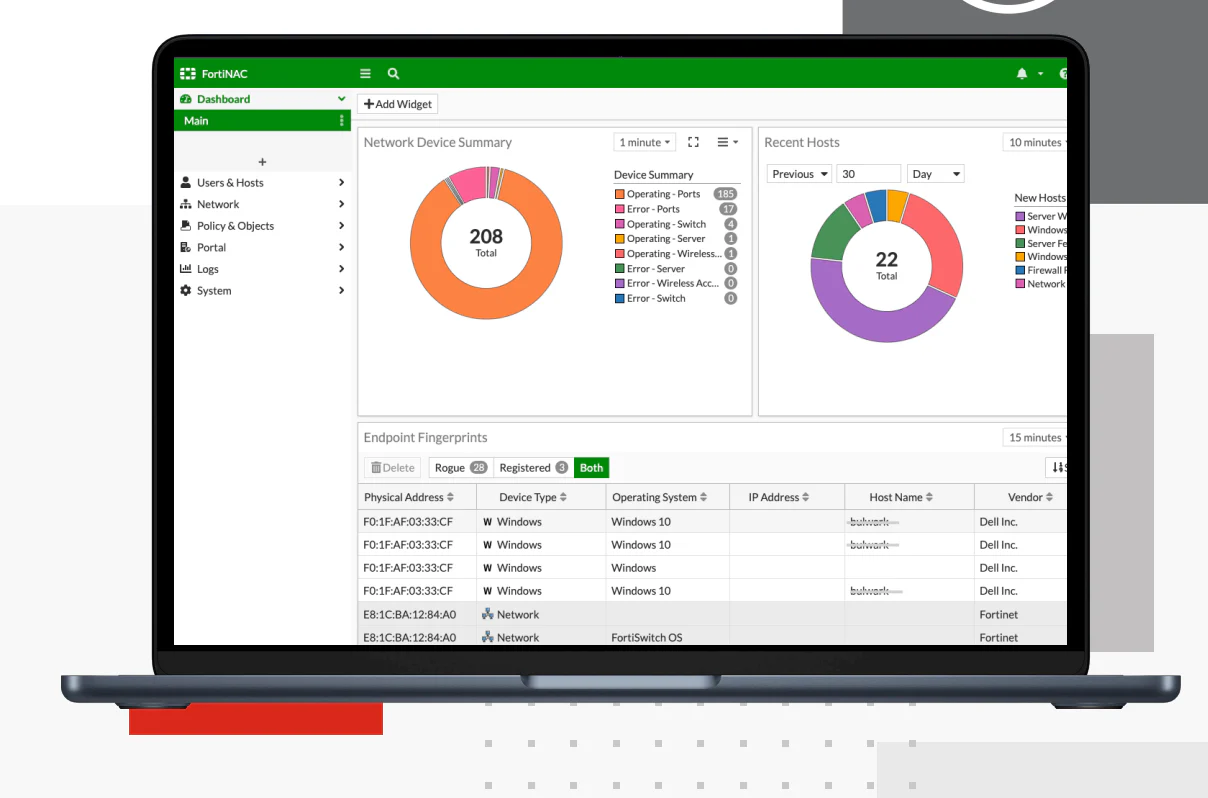Add a new dashboard tab with plus
1208x798 pixels.
262,162
